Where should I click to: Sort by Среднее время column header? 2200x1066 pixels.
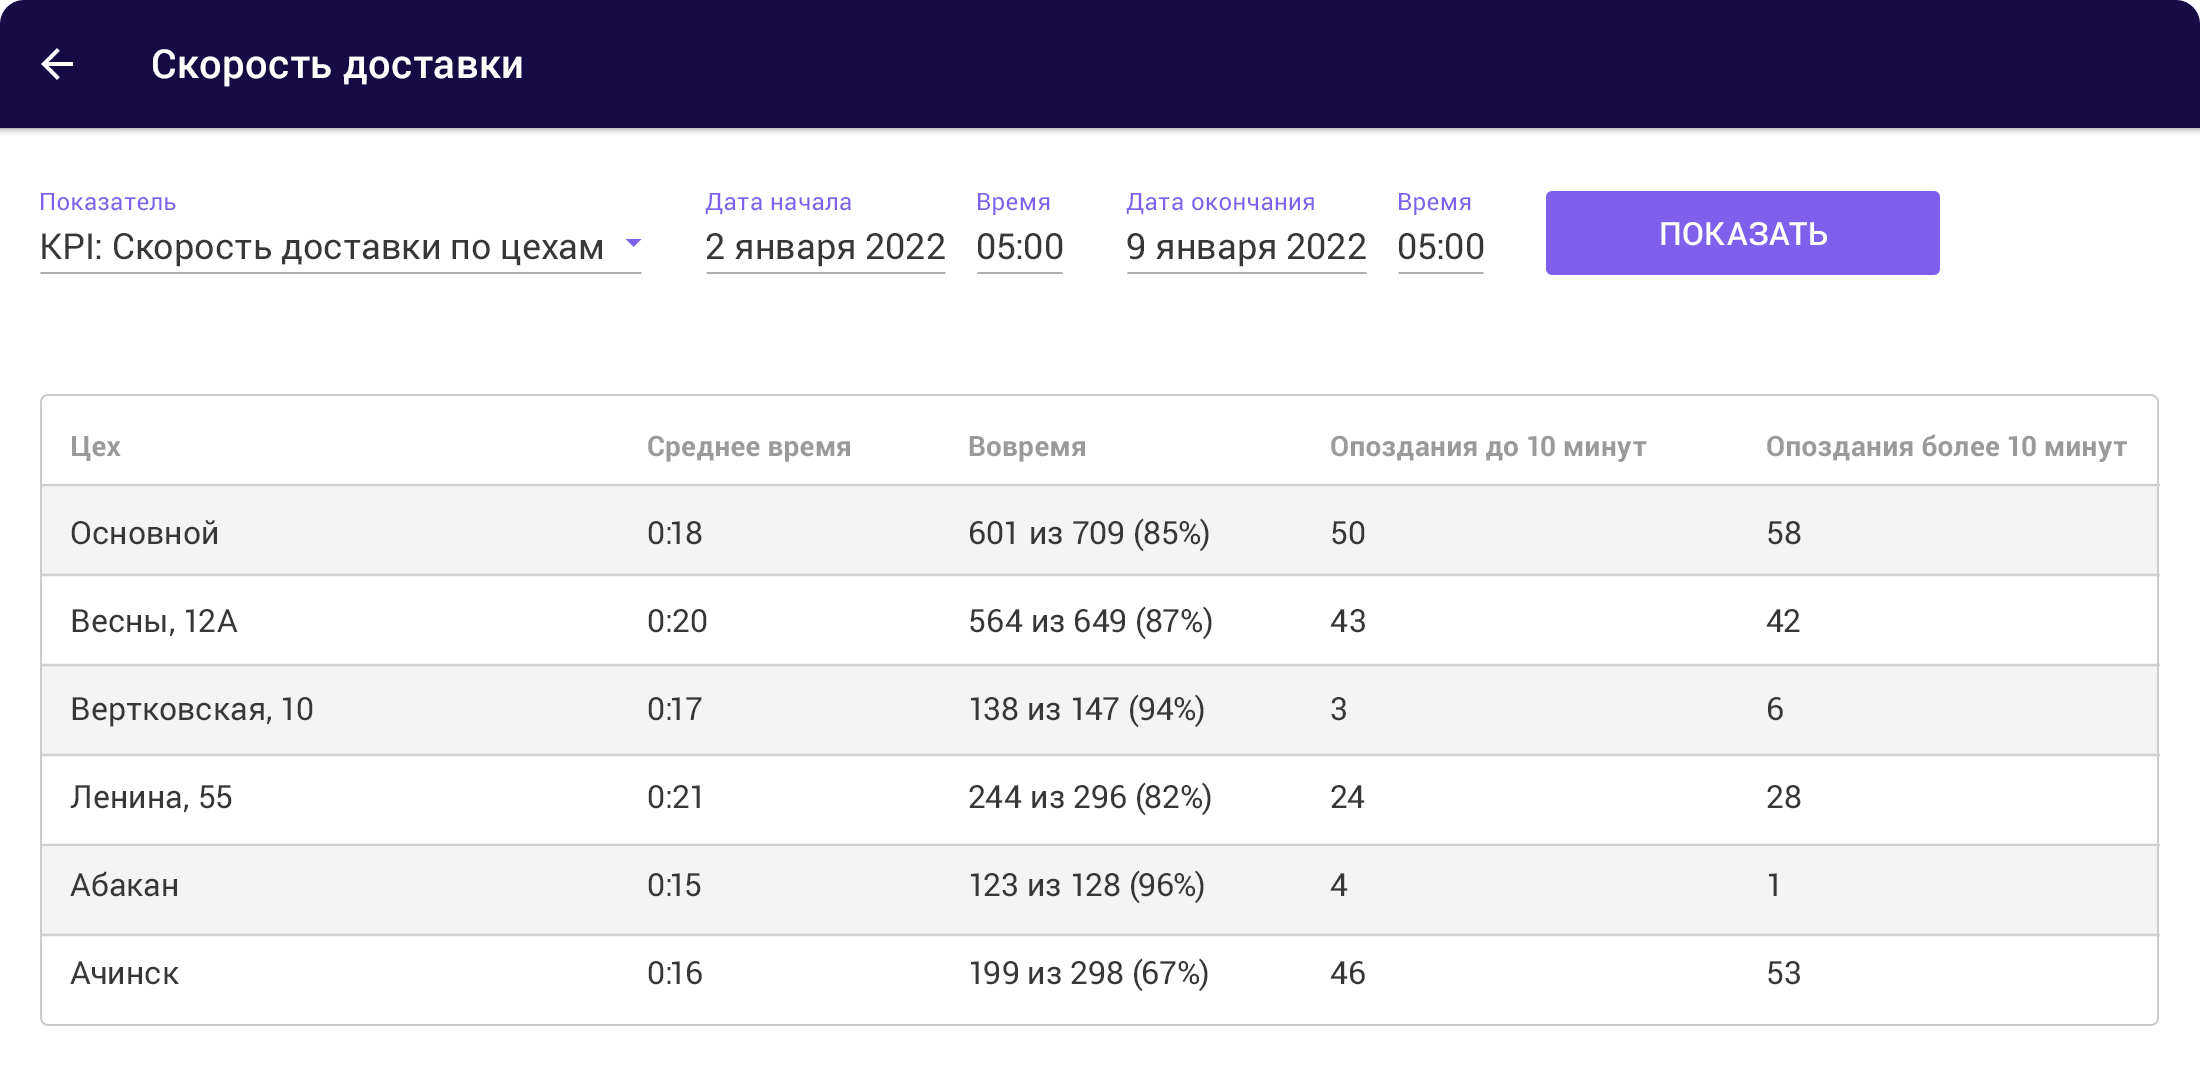point(749,447)
